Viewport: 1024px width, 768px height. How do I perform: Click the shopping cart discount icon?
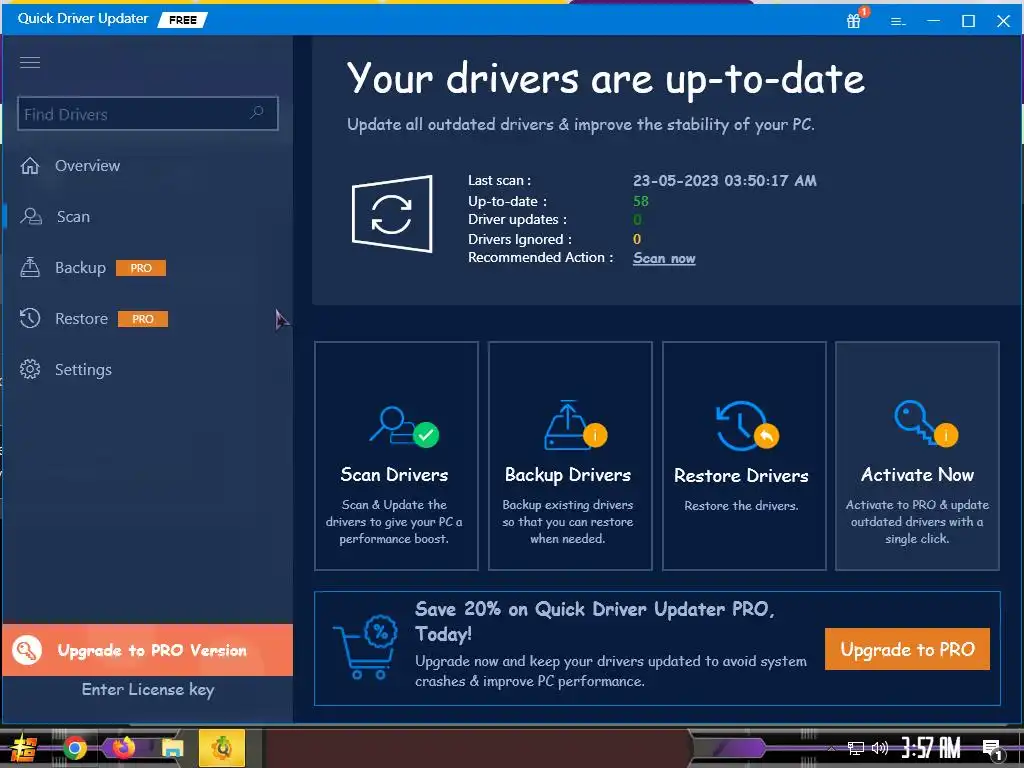(x=365, y=647)
